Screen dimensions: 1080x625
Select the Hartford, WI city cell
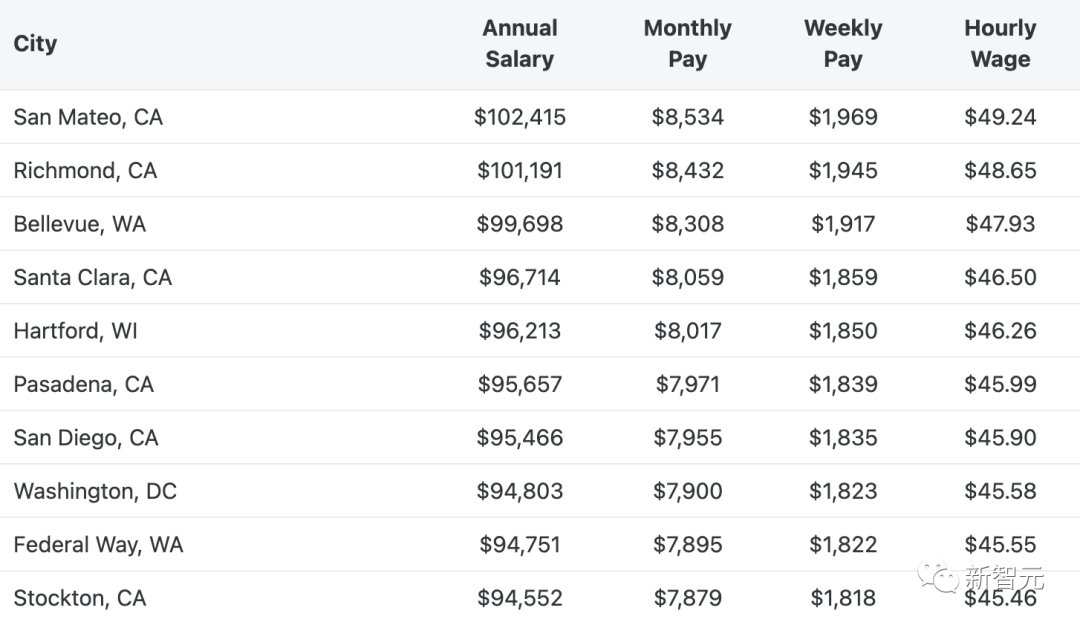point(76,331)
